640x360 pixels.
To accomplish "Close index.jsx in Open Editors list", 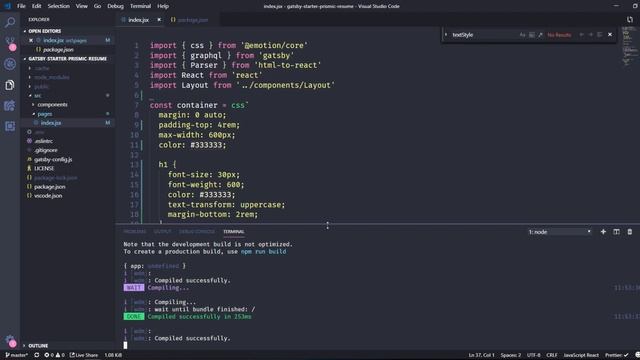I will pos(31,40).
